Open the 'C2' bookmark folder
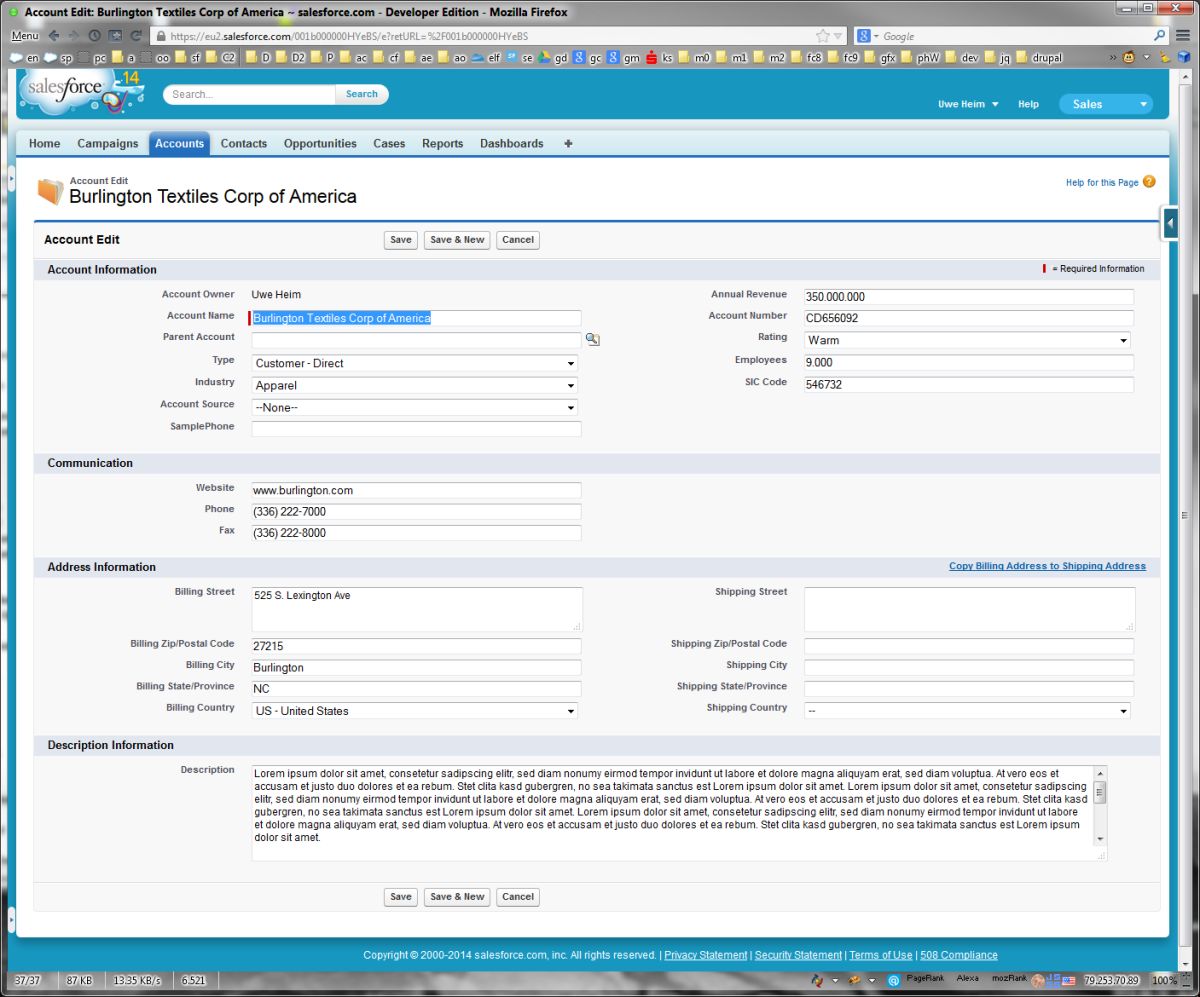Screen dimensions: 1200x997 [x=220, y=58]
